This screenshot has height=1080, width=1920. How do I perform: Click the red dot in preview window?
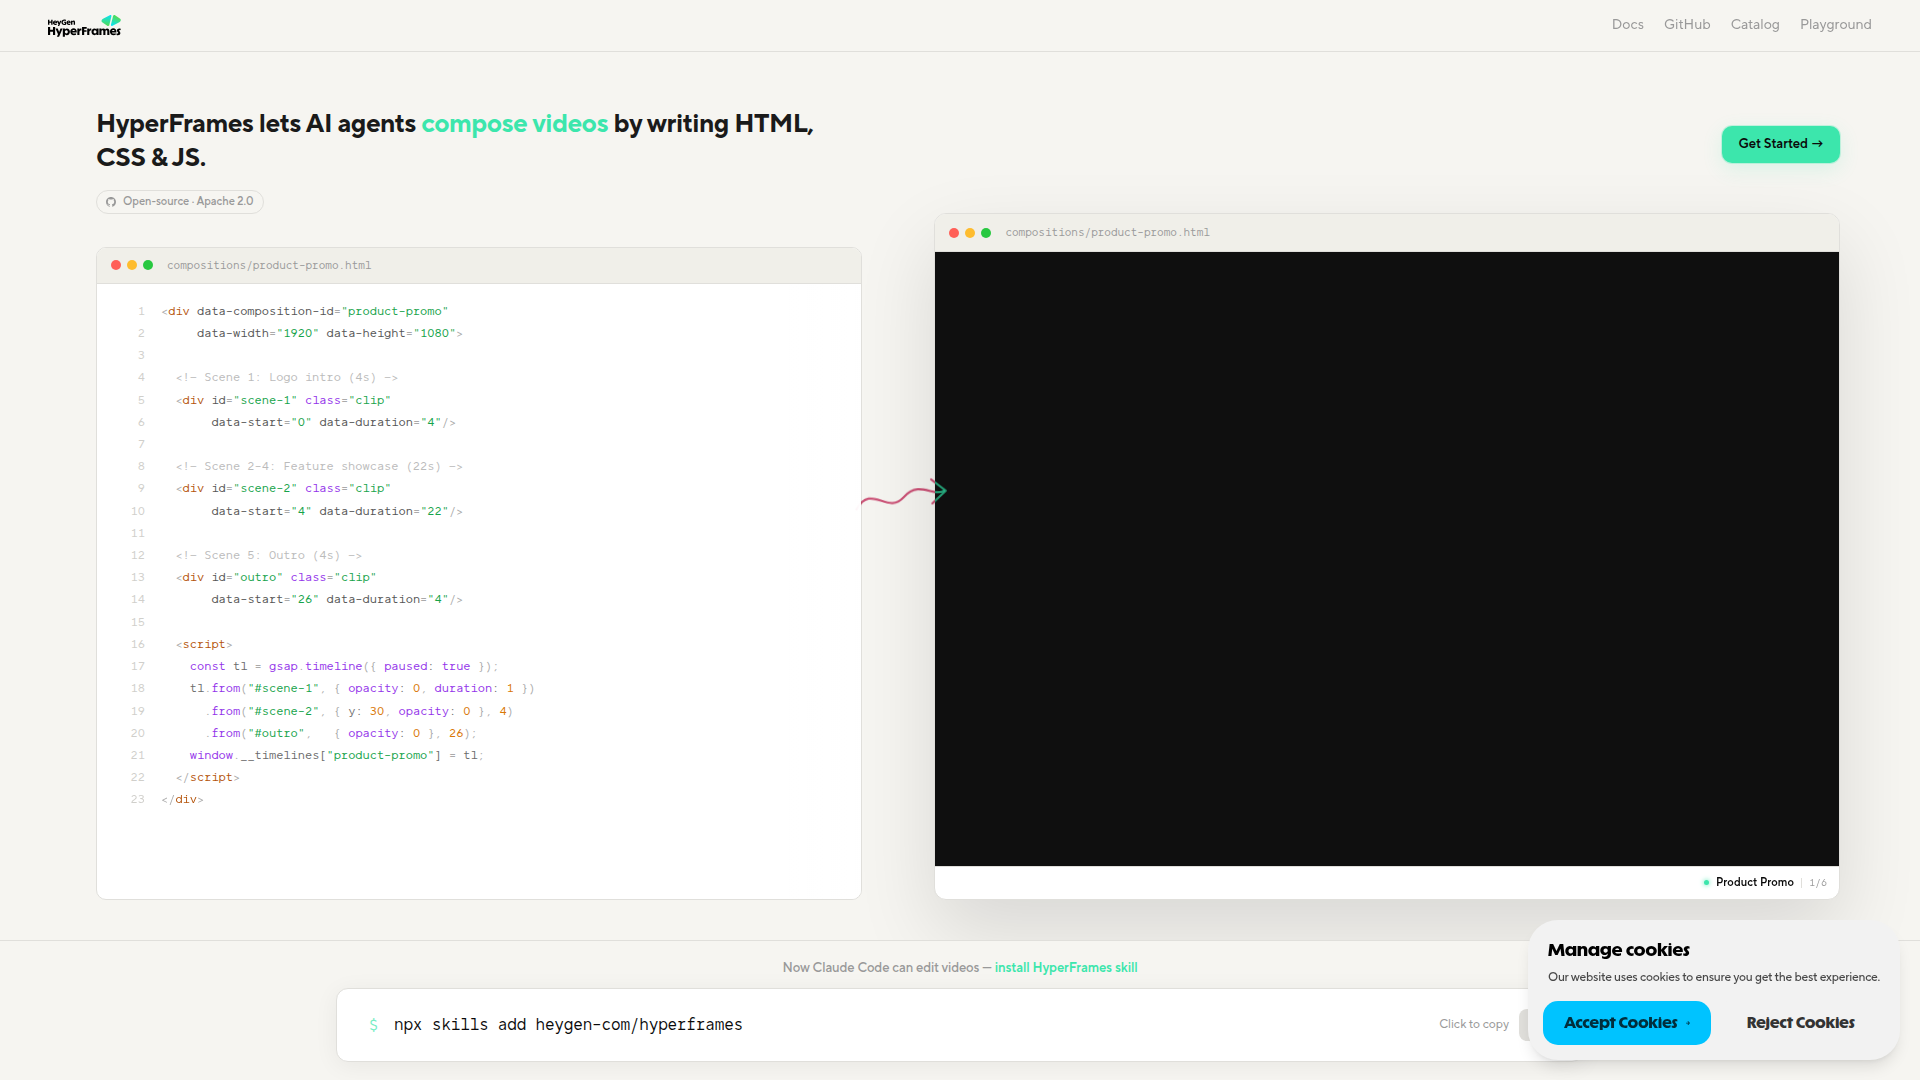click(x=954, y=233)
